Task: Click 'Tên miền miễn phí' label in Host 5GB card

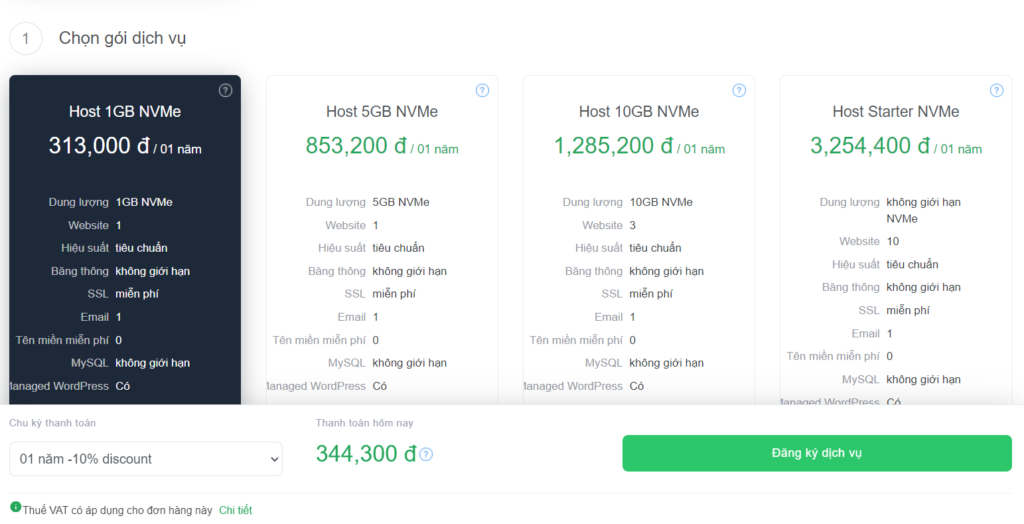Action: tap(319, 340)
